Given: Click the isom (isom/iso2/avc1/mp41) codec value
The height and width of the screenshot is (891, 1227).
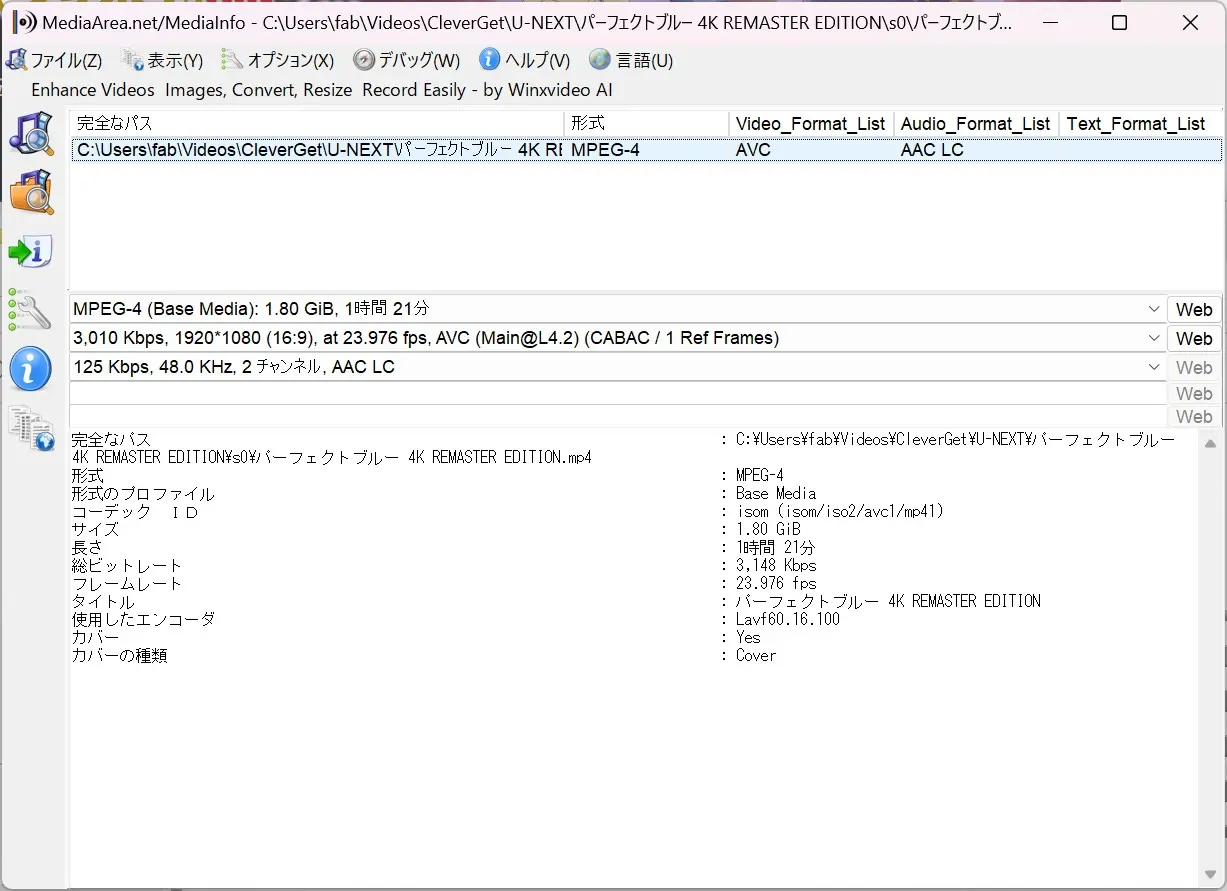Looking at the screenshot, I should pos(840,511).
